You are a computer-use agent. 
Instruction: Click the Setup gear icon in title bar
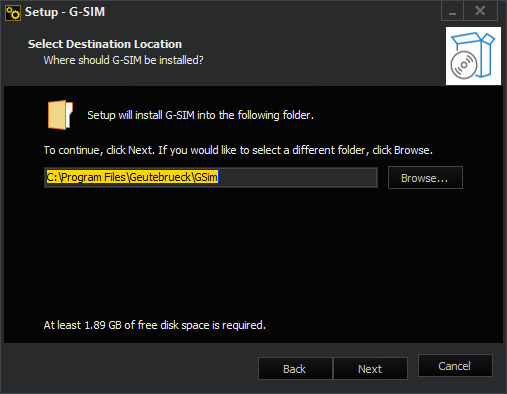[13, 13]
